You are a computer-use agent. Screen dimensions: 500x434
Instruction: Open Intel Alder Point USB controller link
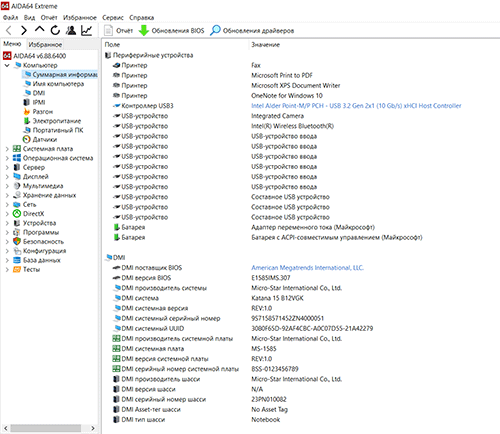(x=356, y=106)
